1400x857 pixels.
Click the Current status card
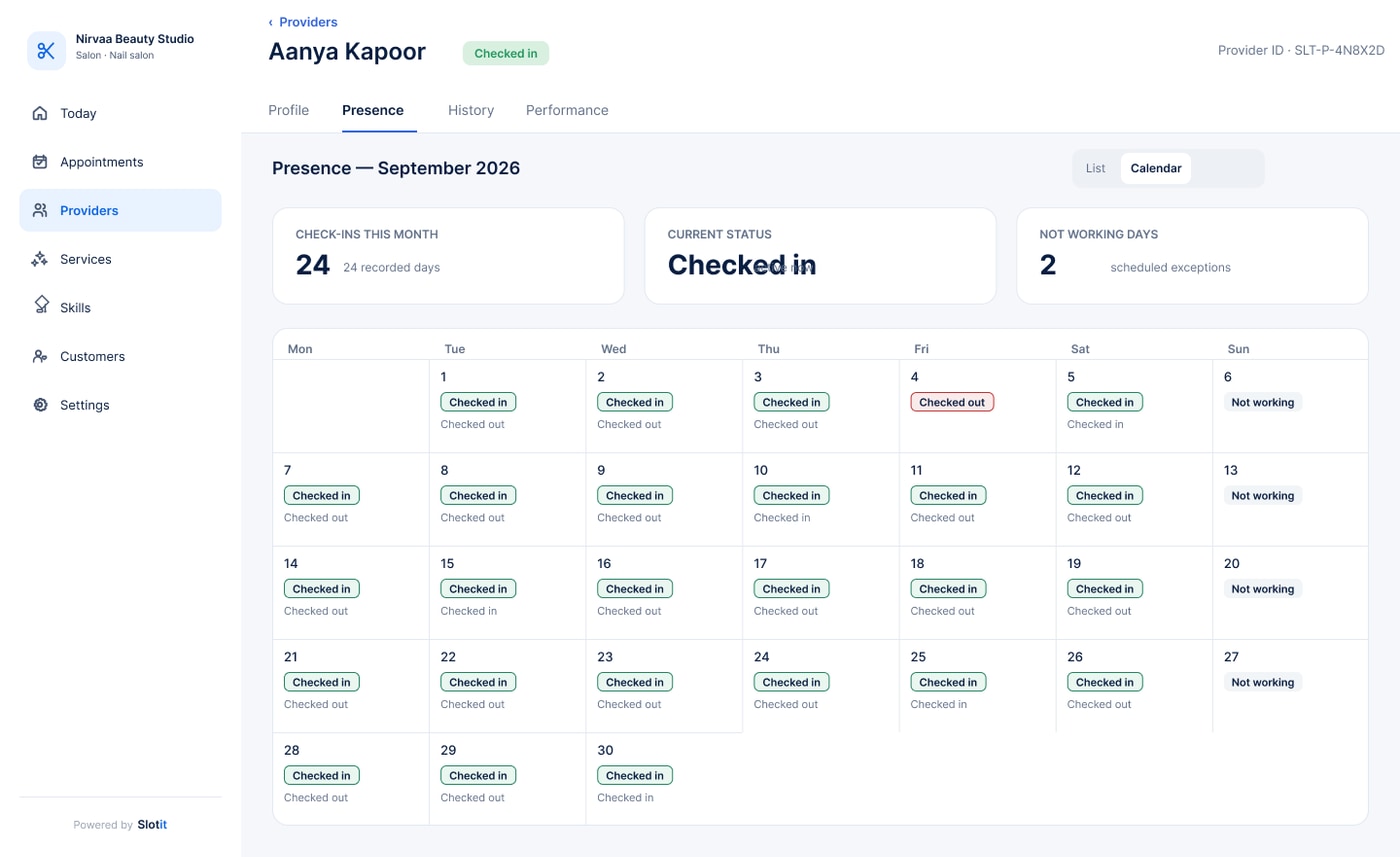(x=820, y=256)
